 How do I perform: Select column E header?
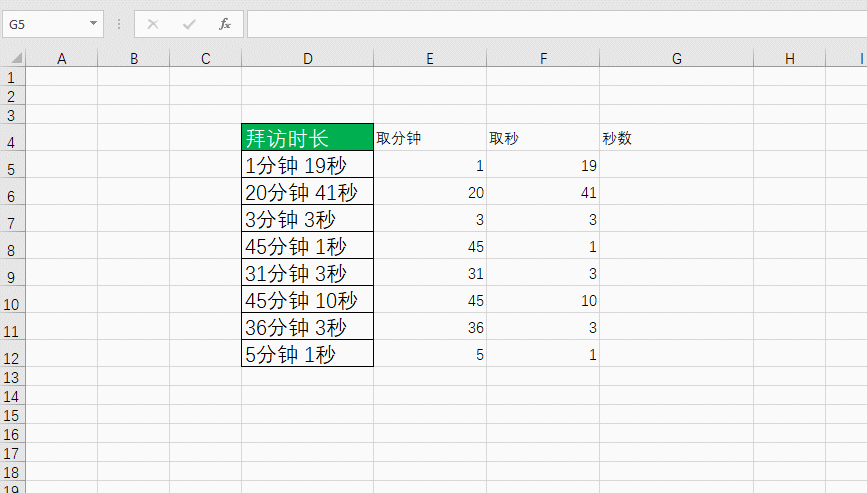point(430,59)
